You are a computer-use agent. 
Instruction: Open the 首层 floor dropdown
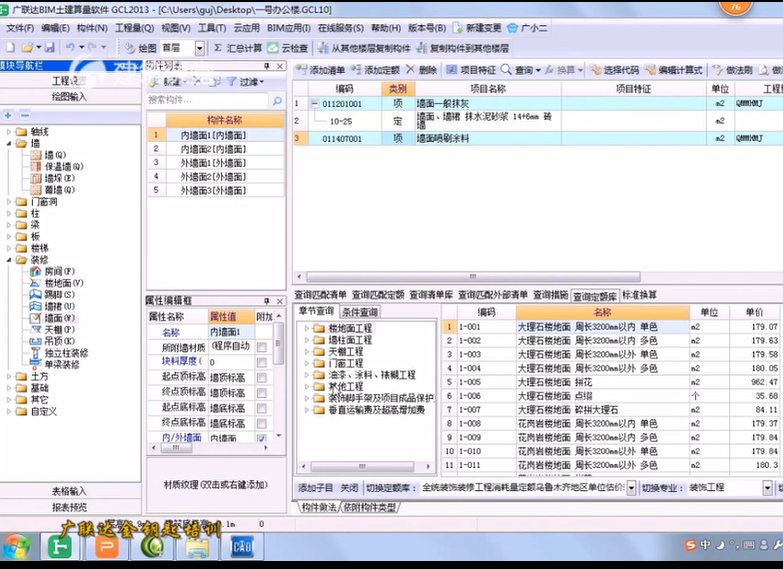(x=199, y=48)
